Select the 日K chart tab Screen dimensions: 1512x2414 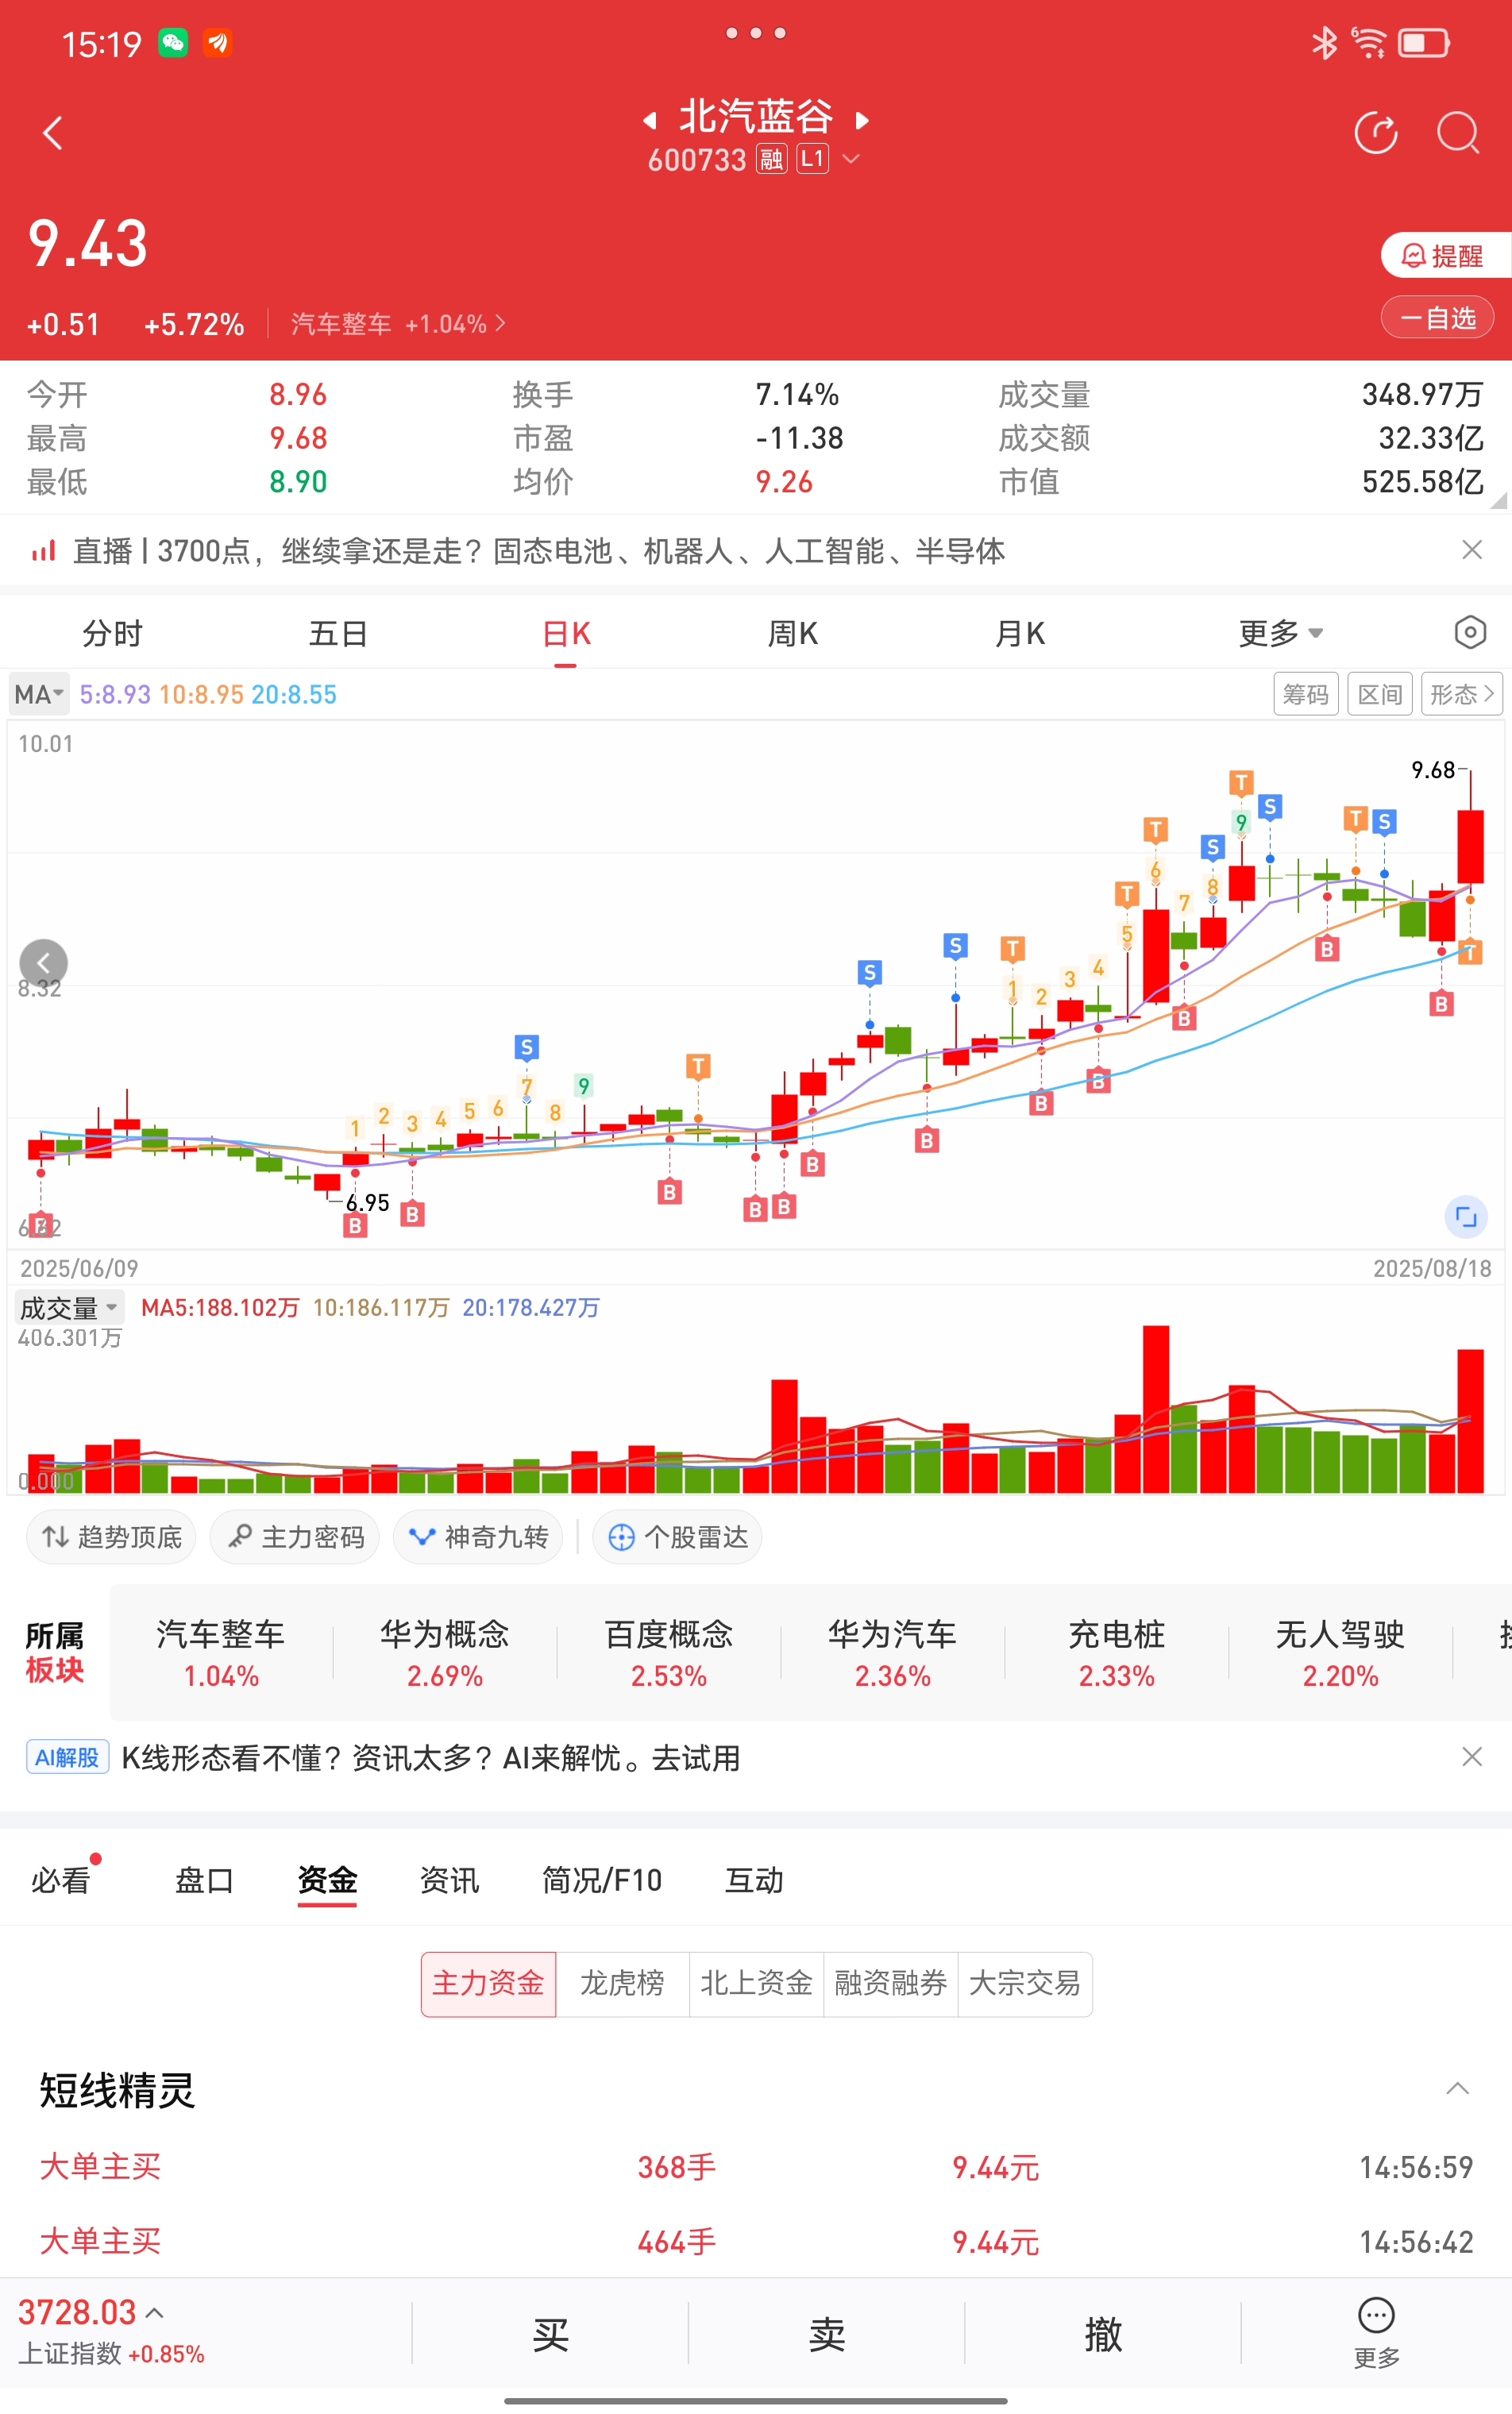tap(566, 633)
